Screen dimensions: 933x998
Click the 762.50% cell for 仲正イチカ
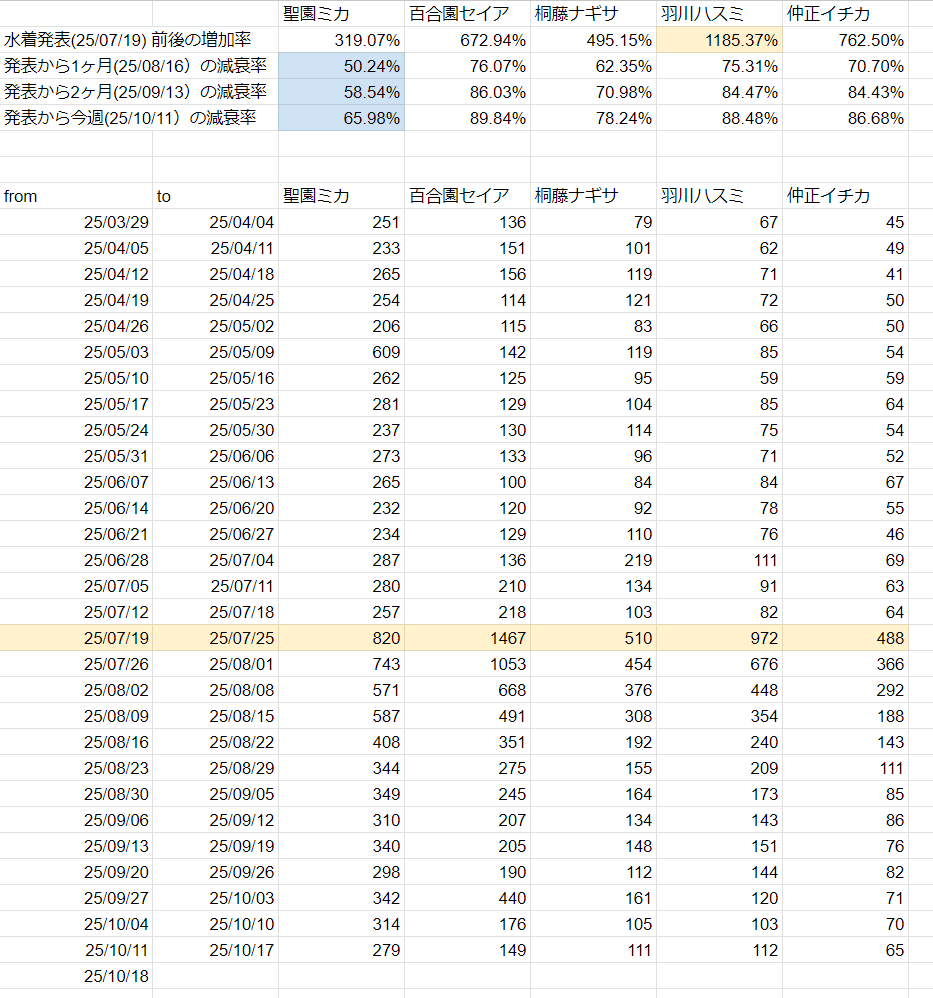(x=845, y=40)
